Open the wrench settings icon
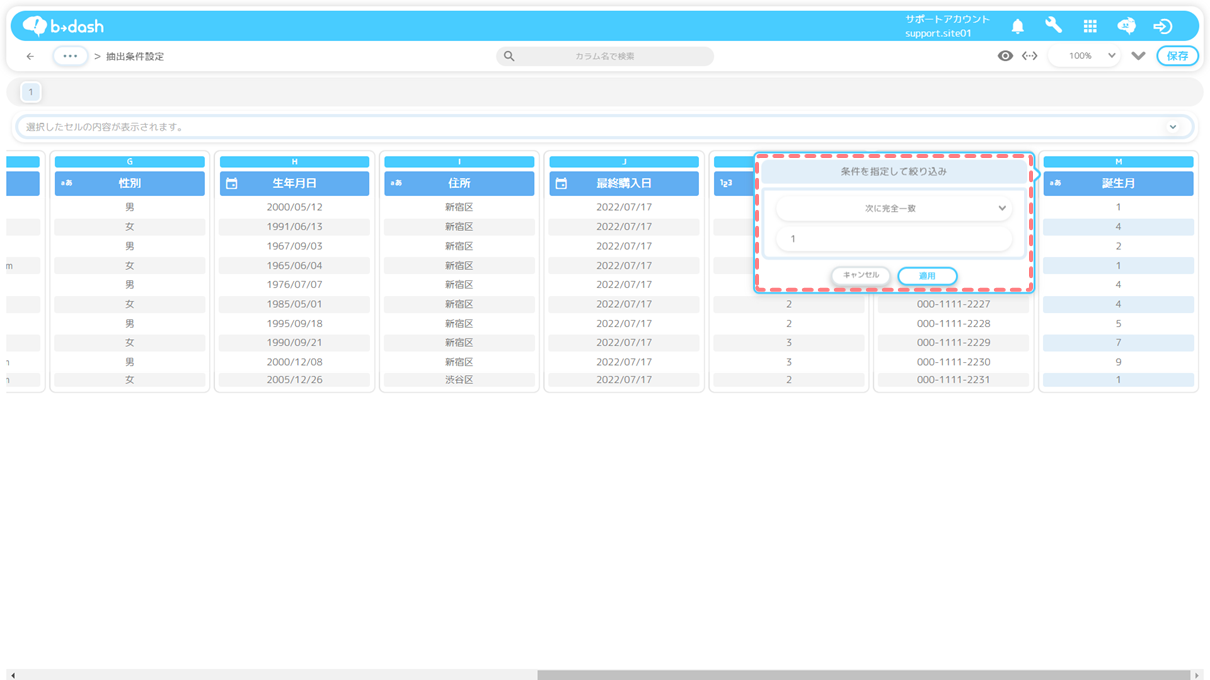 coord(1053,26)
